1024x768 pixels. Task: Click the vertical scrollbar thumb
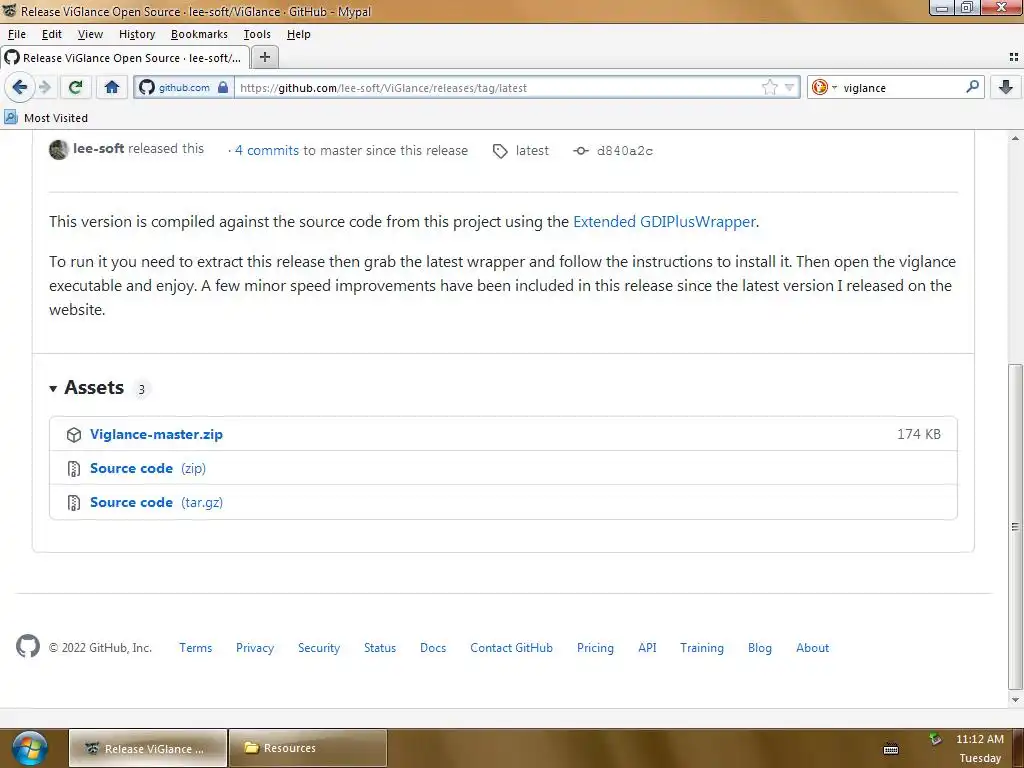tap(1015, 526)
